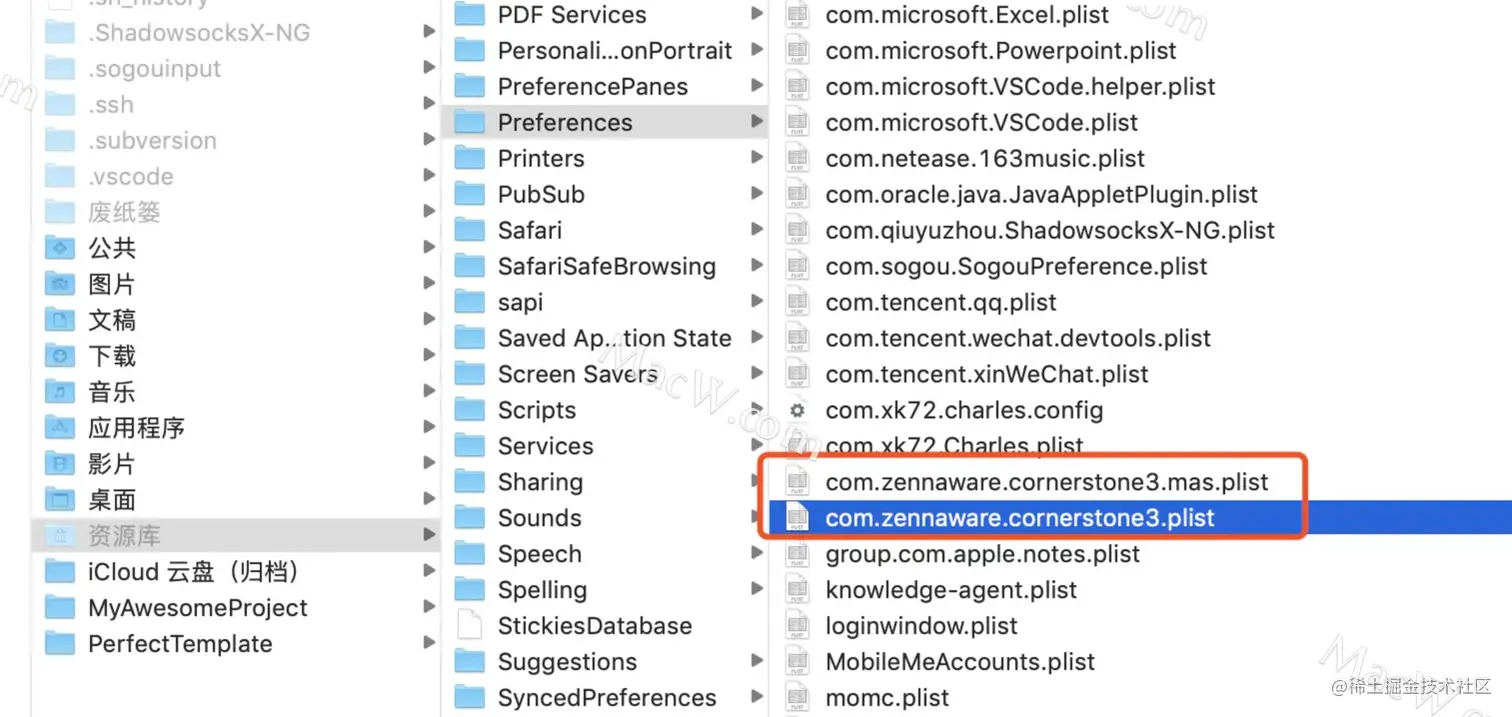Select com.microsoft.VSCode.plist
Image resolution: width=1512 pixels, height=717 pixels.
coord(982,123)
